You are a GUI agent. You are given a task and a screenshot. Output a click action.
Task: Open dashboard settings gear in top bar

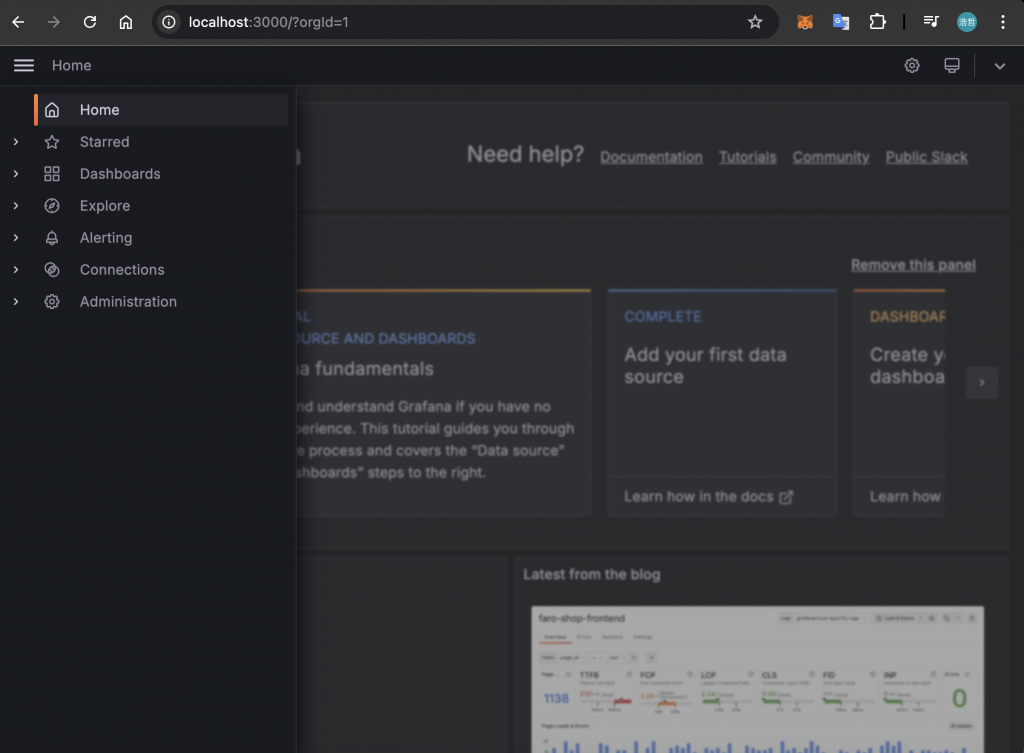(x=912, y=65)
